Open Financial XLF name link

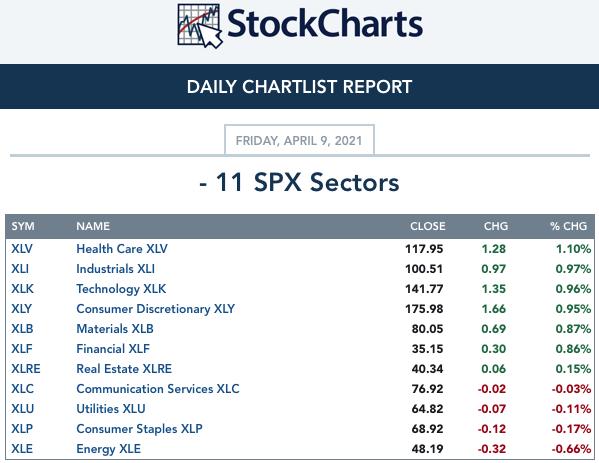click(x=113, y=348)
